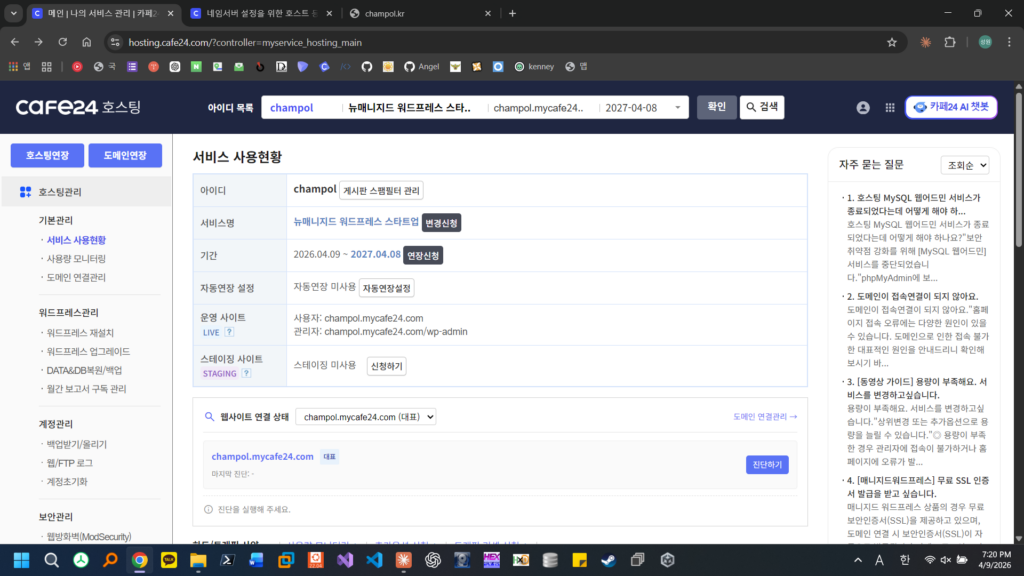
Task: Click the staging 신청하기 button
Action: (387, 366)
